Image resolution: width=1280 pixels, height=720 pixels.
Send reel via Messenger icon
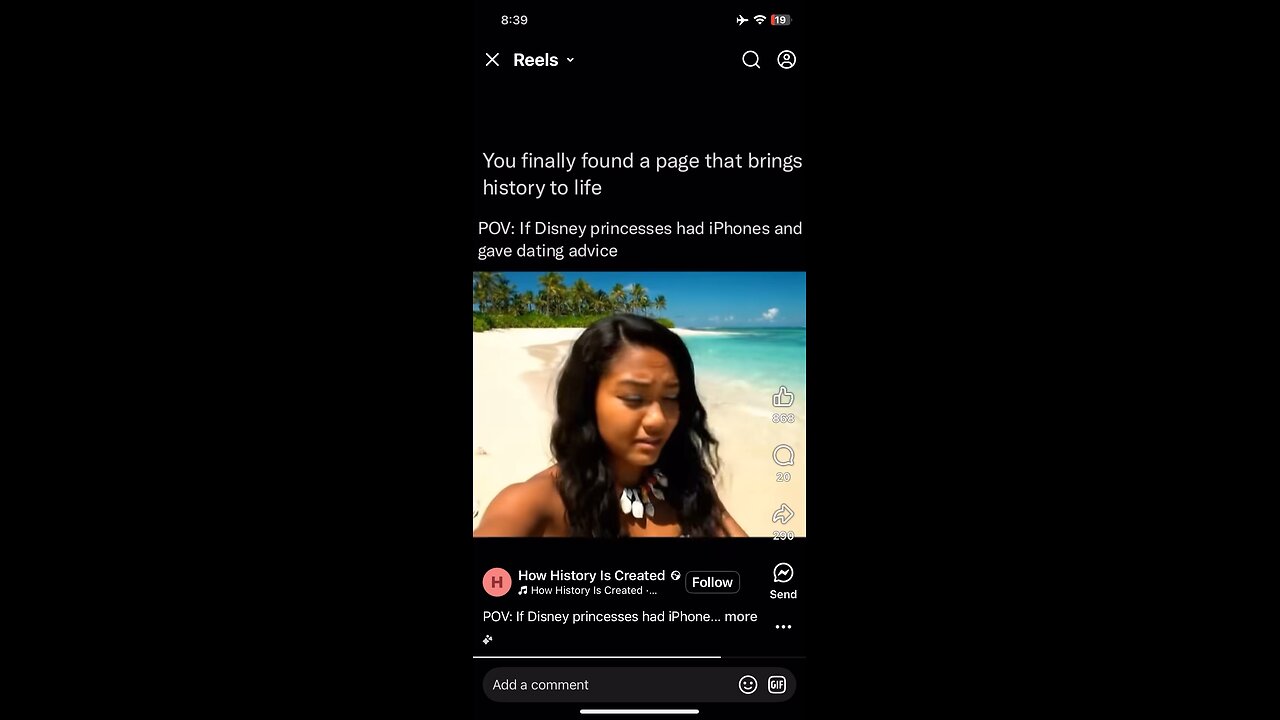point(783,573)
